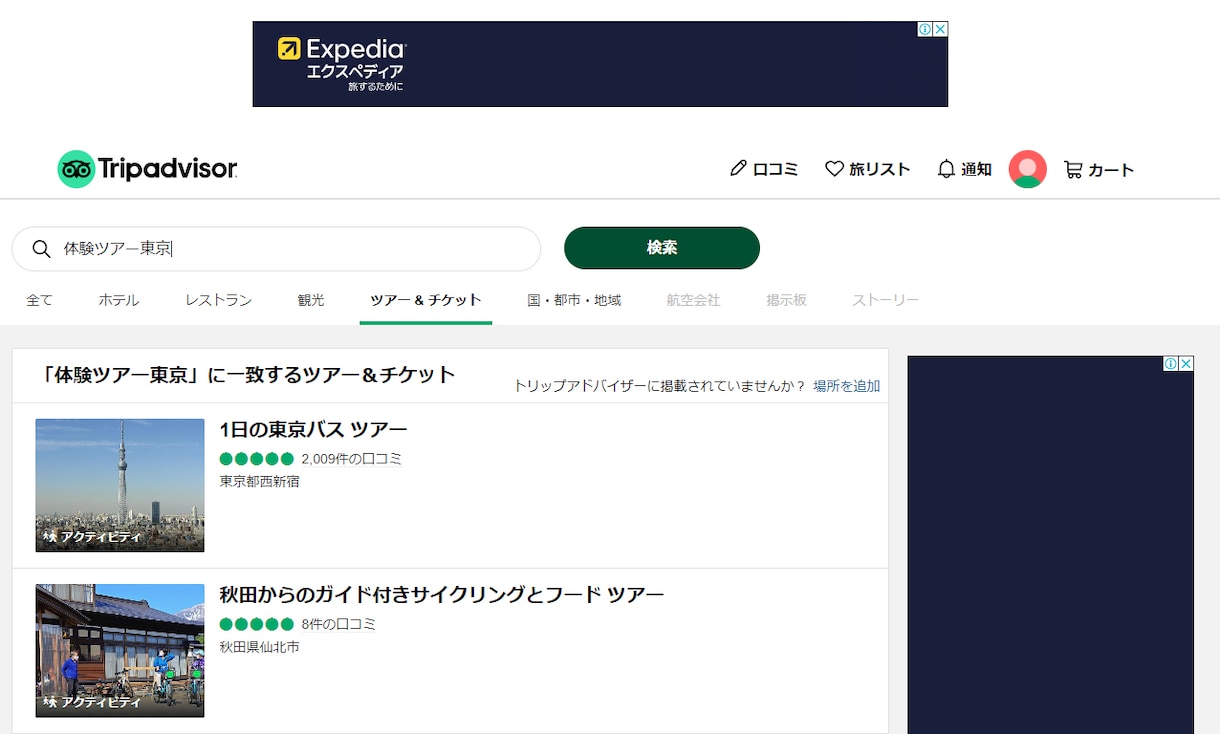
Task: Click the pencil icon next to 口コミ
Action: (x=738, y=169)
